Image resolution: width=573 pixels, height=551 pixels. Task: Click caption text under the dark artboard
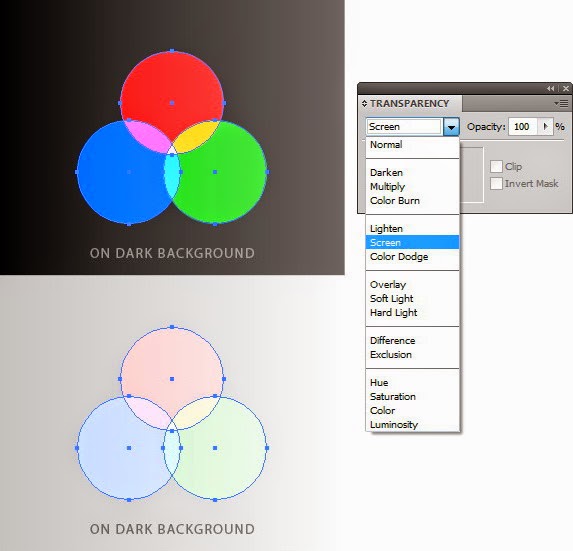tap(172, 253)
